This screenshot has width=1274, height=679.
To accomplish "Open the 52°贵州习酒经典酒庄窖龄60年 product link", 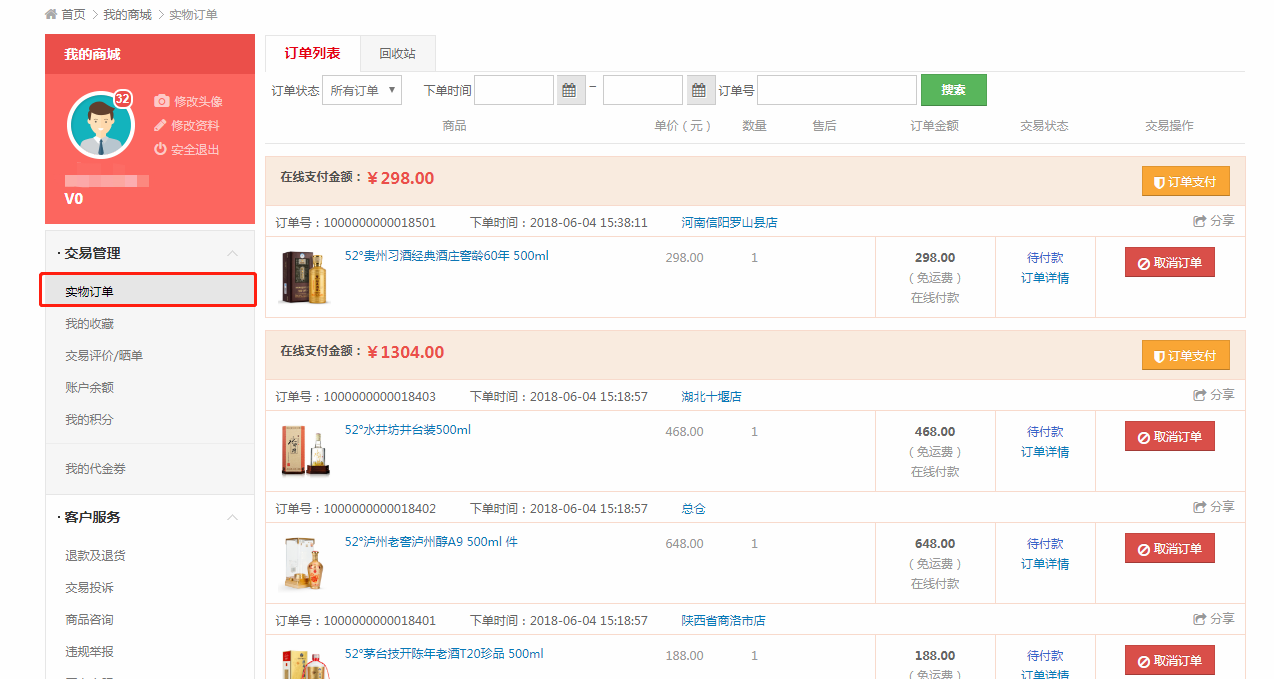I will (x=447, y=256).
